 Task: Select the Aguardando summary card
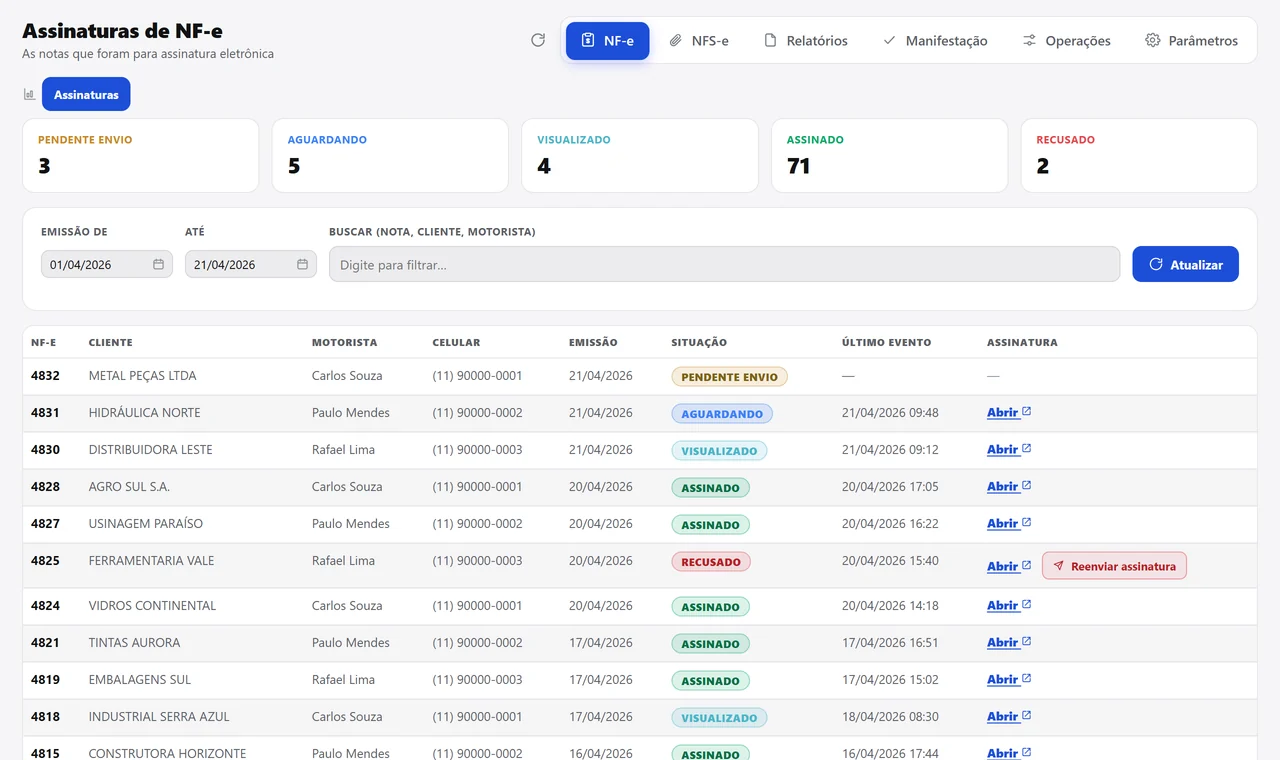tap(390, 155)
